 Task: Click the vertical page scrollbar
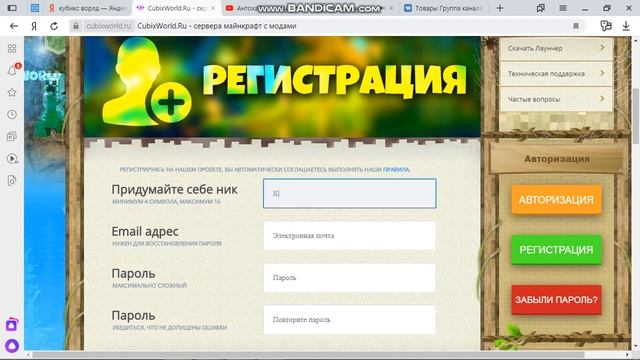pos(636,116)
